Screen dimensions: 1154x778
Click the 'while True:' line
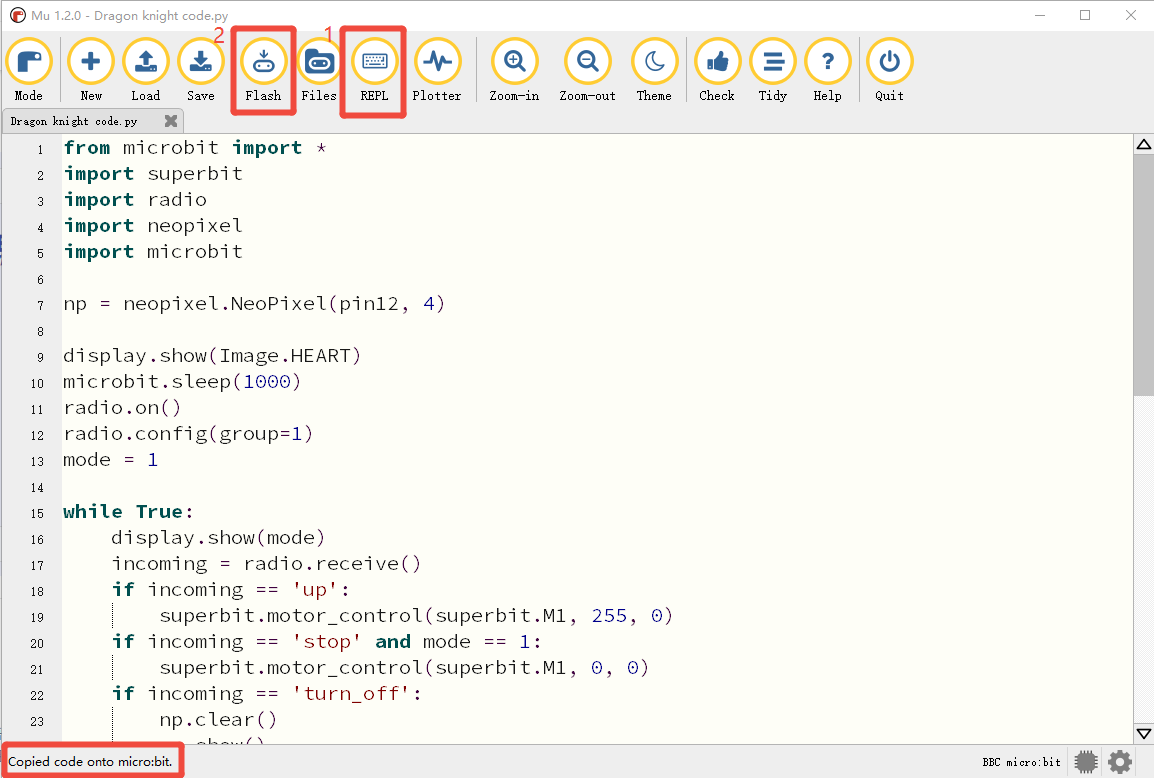click(128, 512)
